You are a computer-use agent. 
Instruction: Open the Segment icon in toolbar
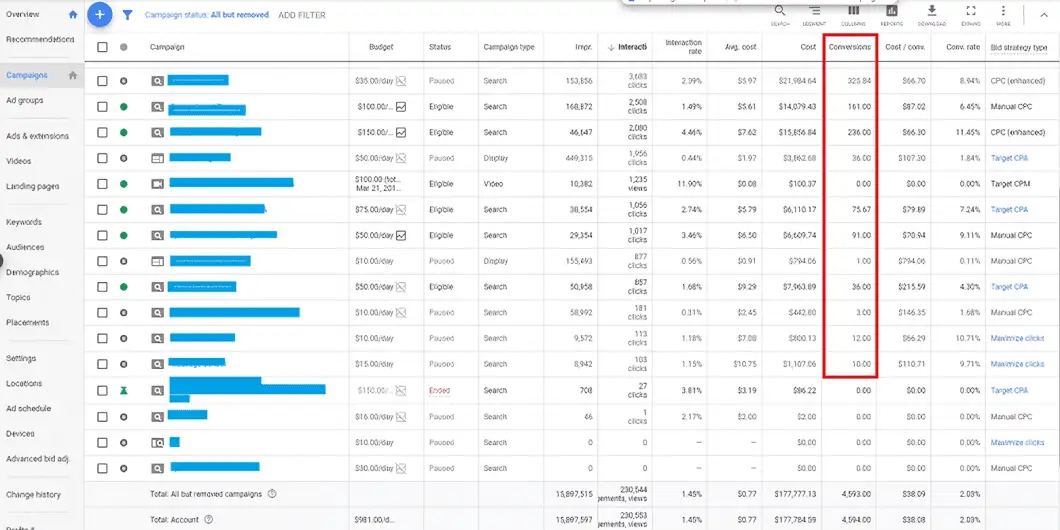tap(815, 12)
